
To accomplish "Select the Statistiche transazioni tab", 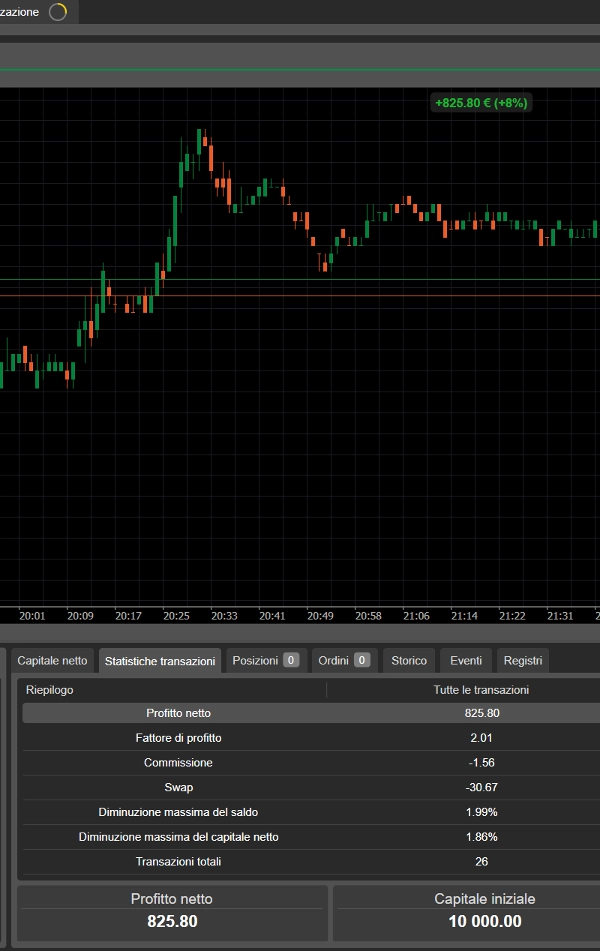I will (160, 661).
